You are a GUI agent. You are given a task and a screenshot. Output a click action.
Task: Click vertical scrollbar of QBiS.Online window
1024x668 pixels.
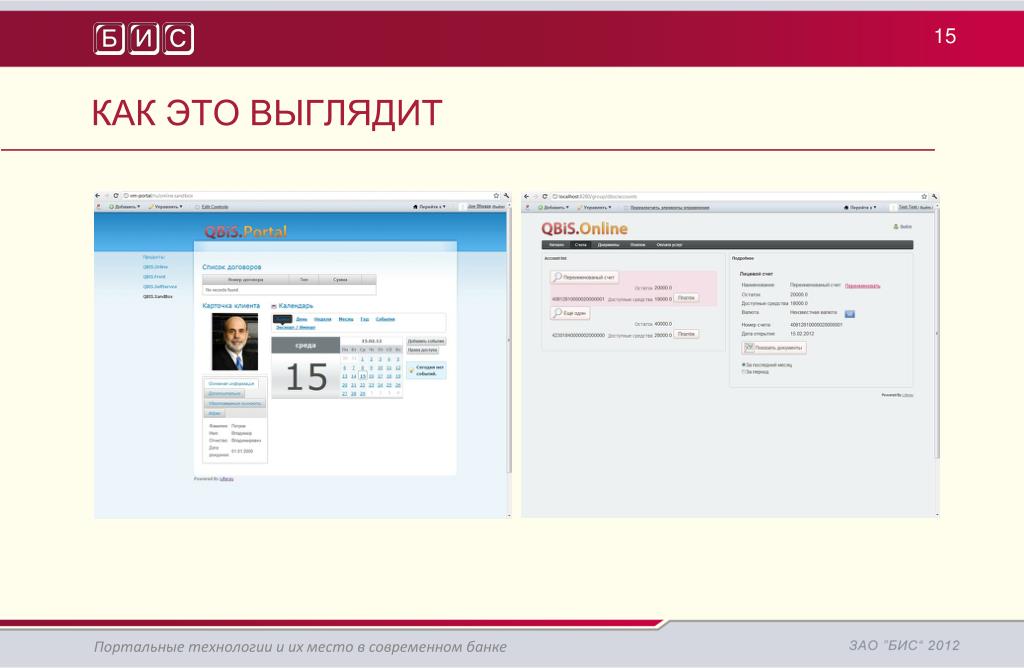click(937, 333)
